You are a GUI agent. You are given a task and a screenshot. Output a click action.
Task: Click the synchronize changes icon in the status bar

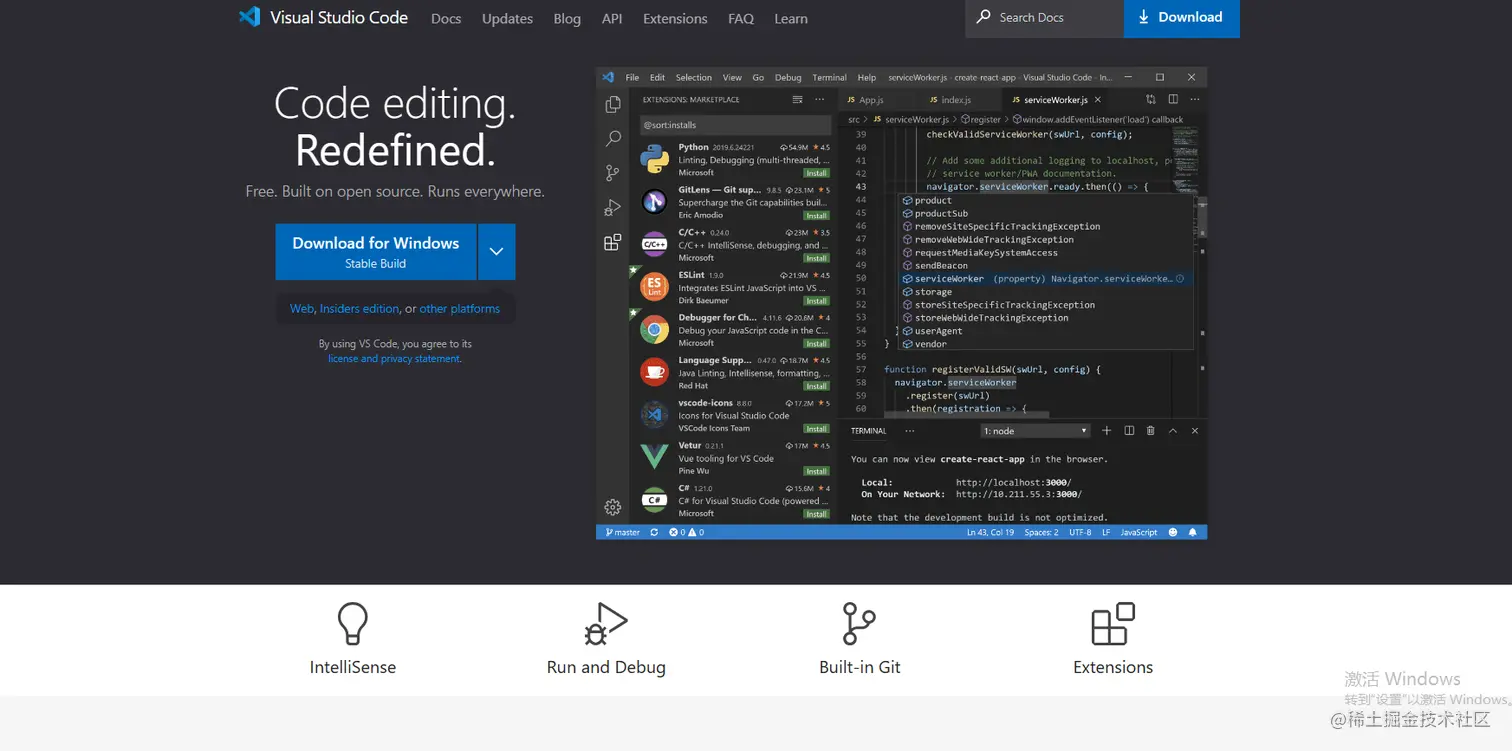click(x=654, y=532)
